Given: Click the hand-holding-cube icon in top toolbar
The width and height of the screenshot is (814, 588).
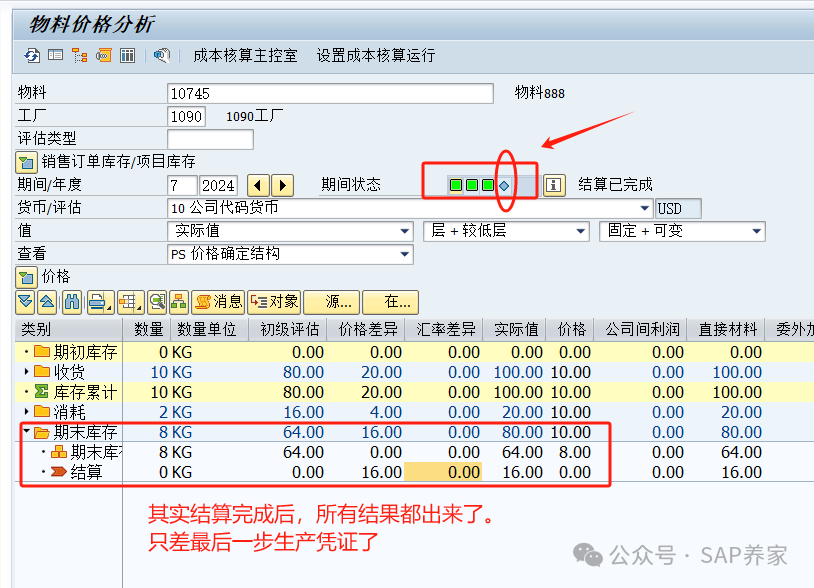Looking at the screenshot, I should coord(162,55).
